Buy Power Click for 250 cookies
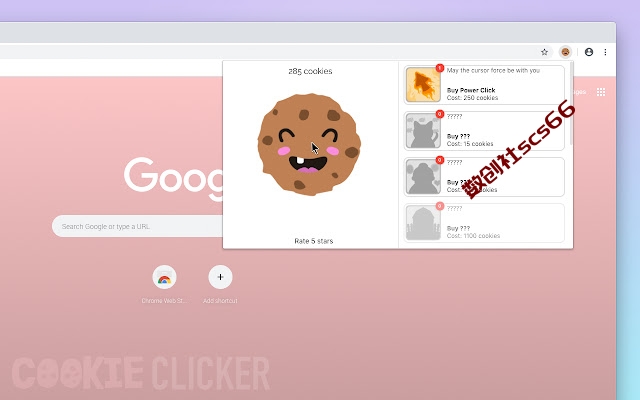This screenshot has height=400, width=640. pos(484,84)
